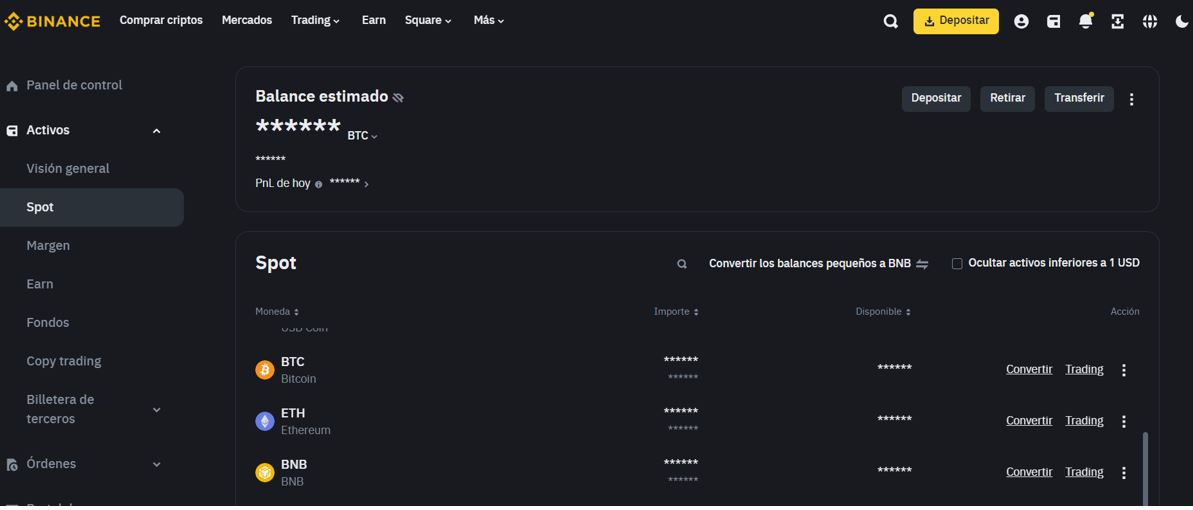
Task: Open the wallet icon in header
Action: tap(1053, 21)
